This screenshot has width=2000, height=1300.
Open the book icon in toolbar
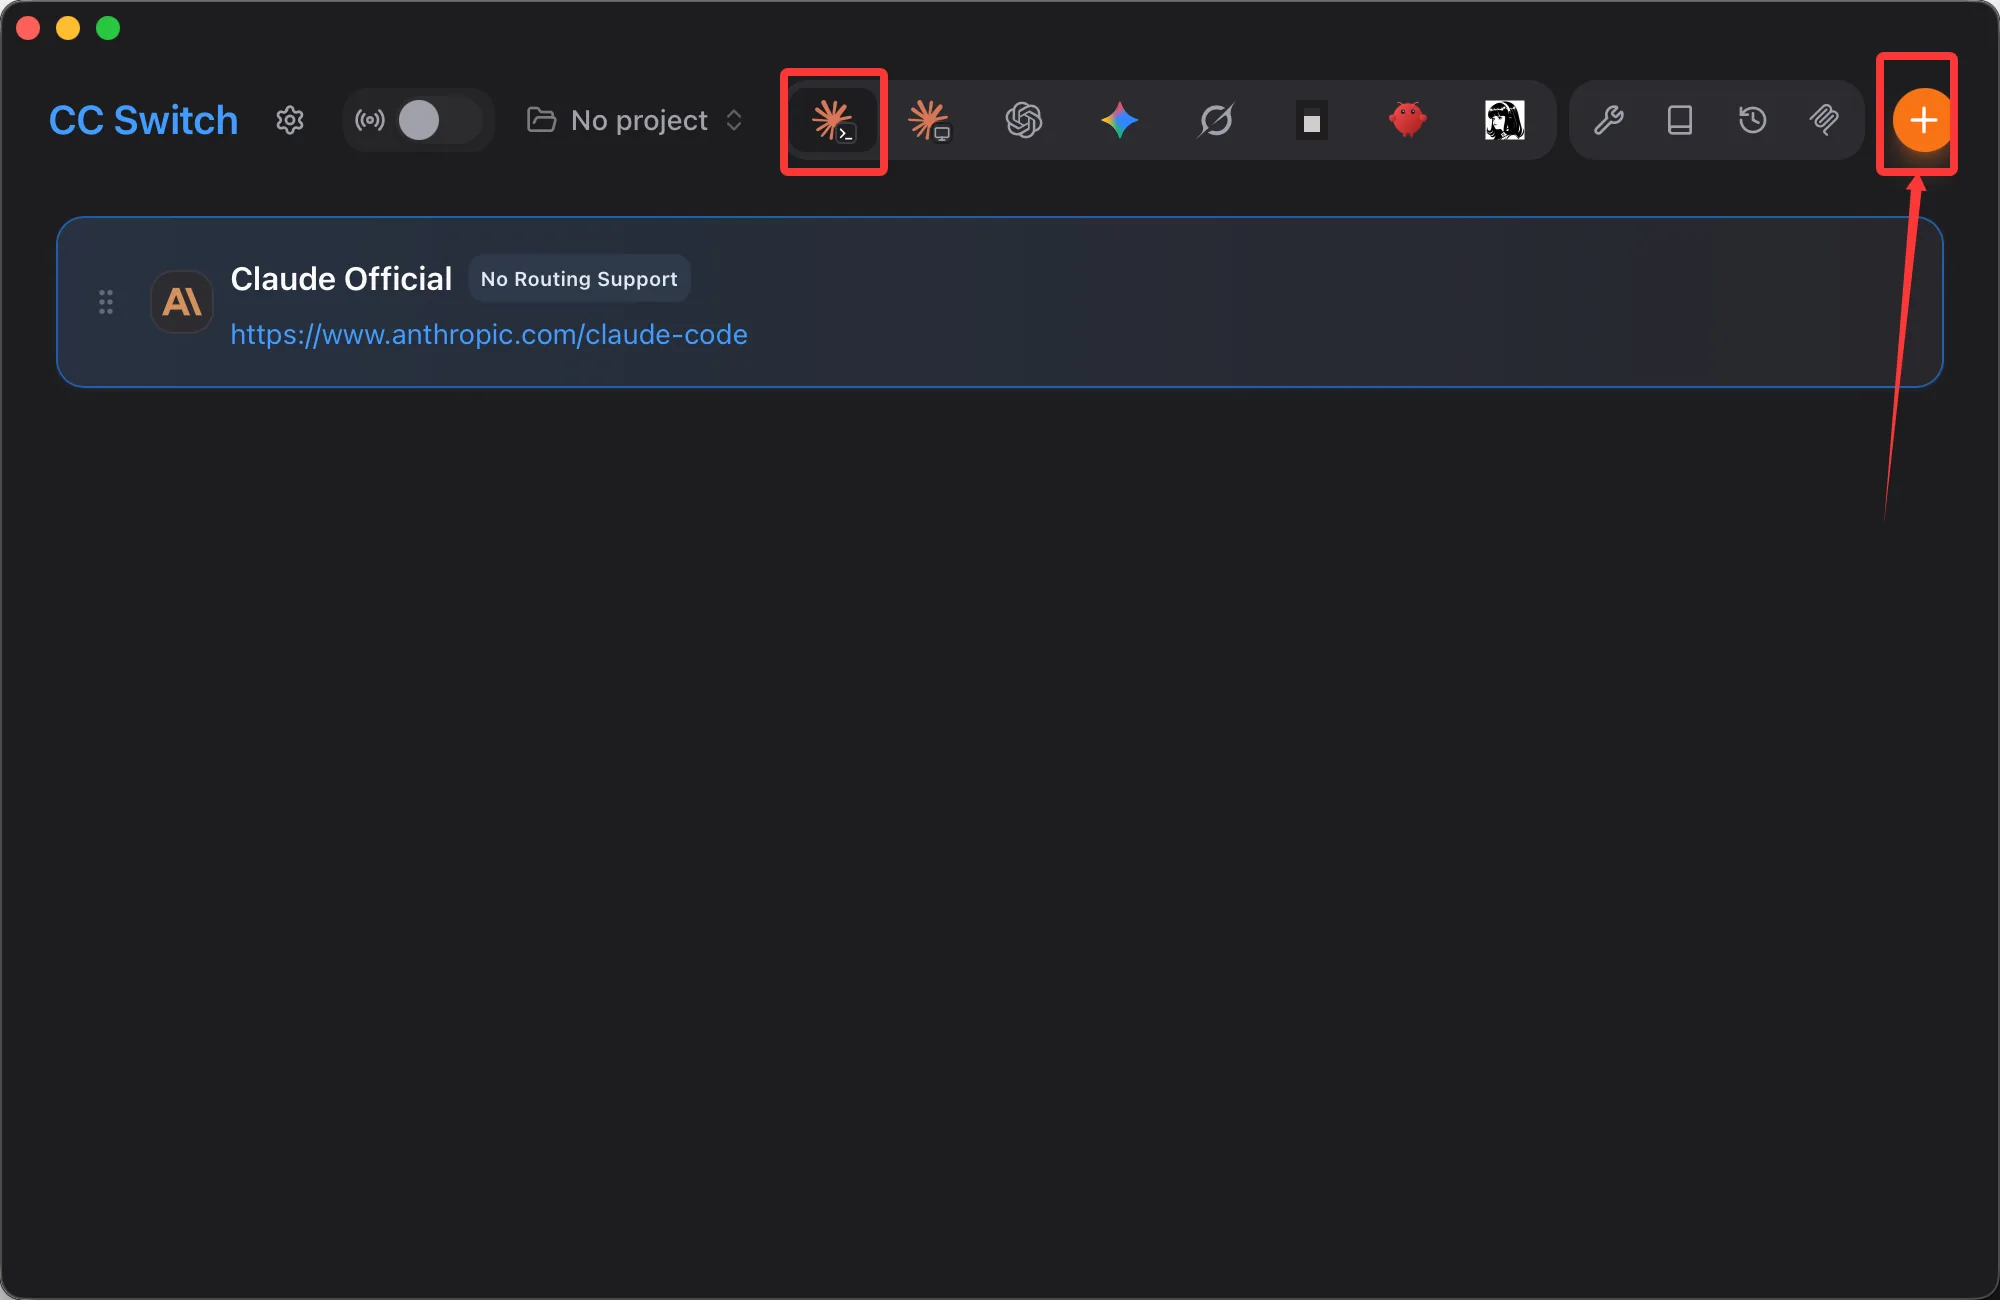[1680, 120]
